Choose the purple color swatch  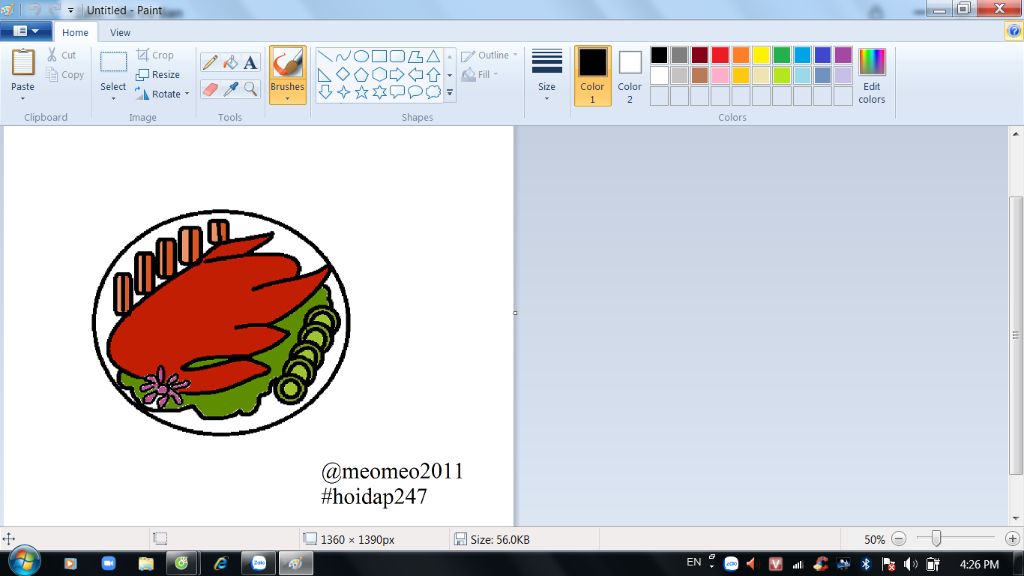click(x=843, y=55)
